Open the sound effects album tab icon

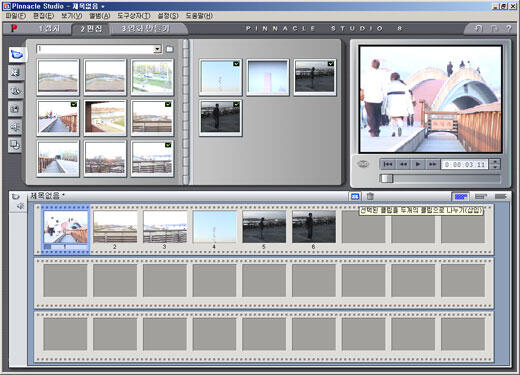point(16,127)
